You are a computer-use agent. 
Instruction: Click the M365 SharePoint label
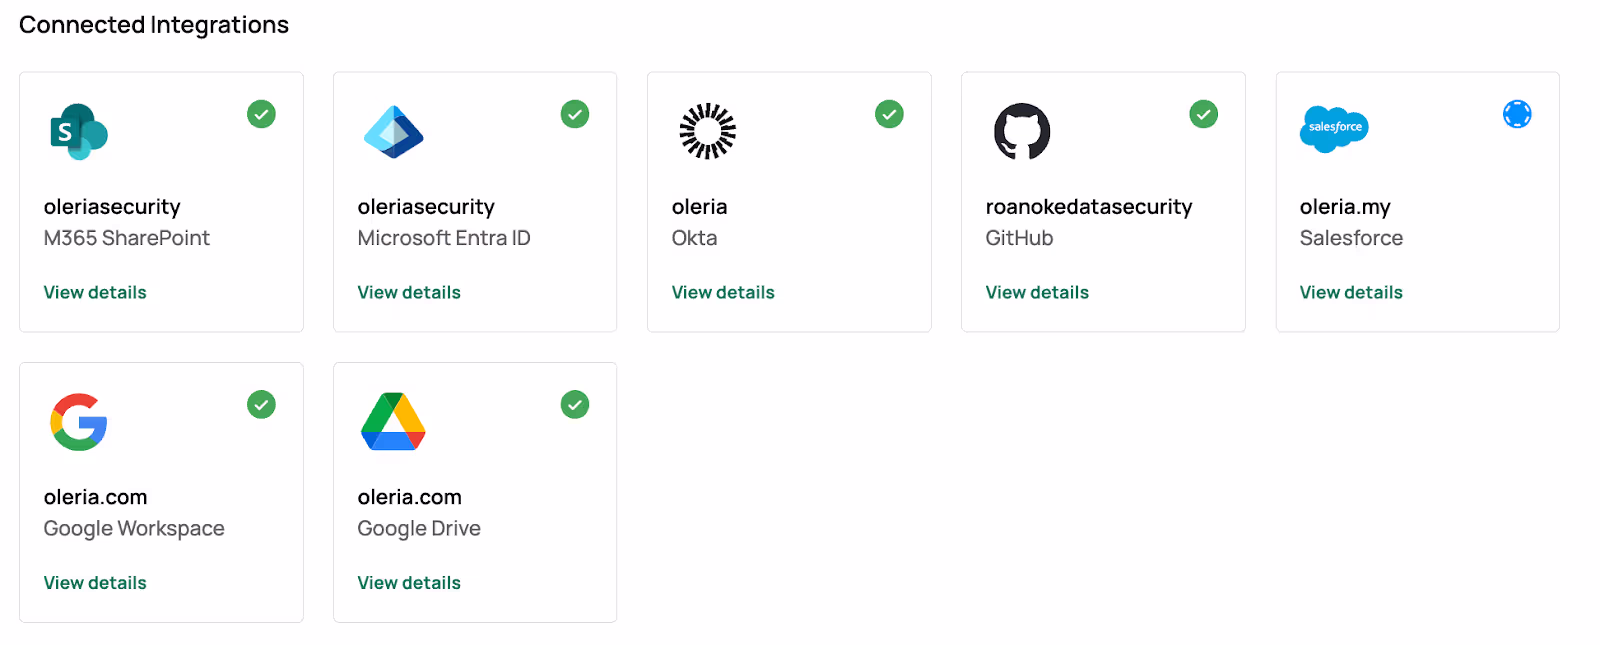coord(127,238)
